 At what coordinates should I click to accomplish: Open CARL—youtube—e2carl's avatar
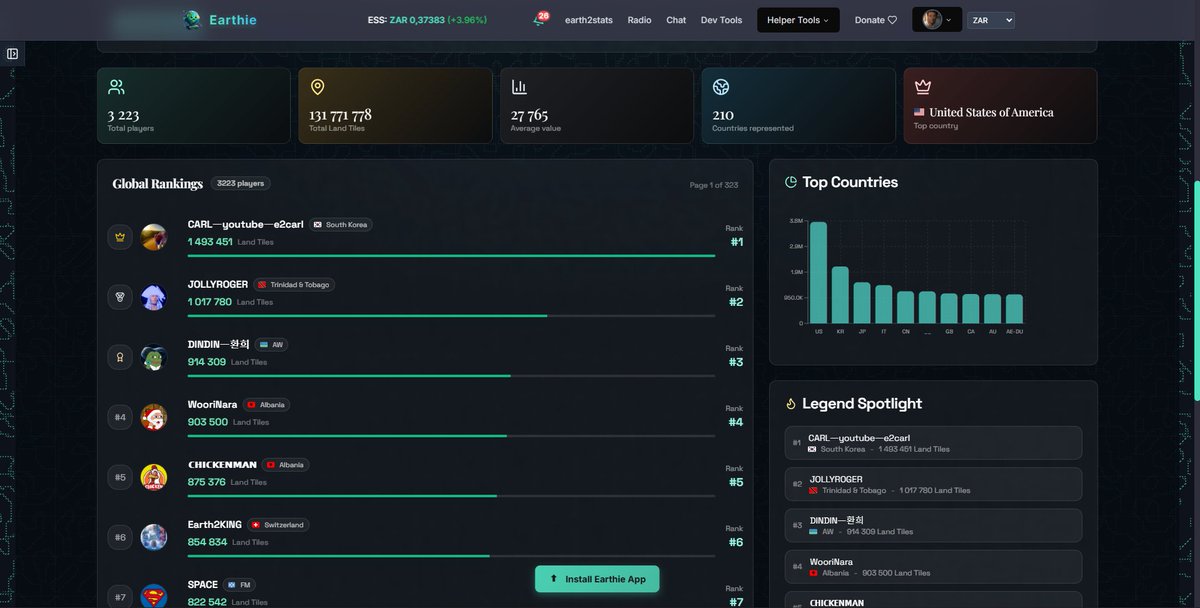(154, 237)
